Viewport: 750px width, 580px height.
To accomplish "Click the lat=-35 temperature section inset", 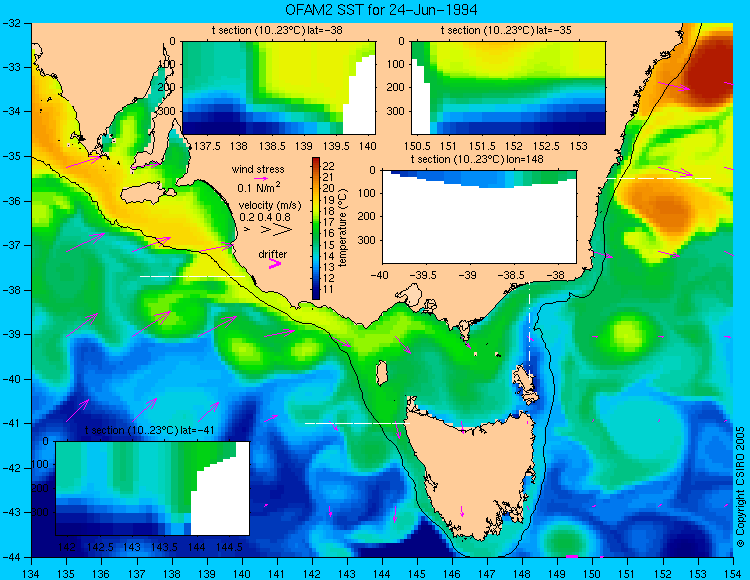I will click(x=508, y=88).
